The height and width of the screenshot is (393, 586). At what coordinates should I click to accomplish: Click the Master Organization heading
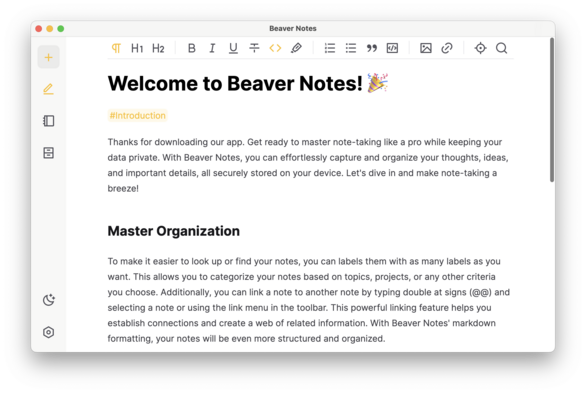[x=173, y=231]
